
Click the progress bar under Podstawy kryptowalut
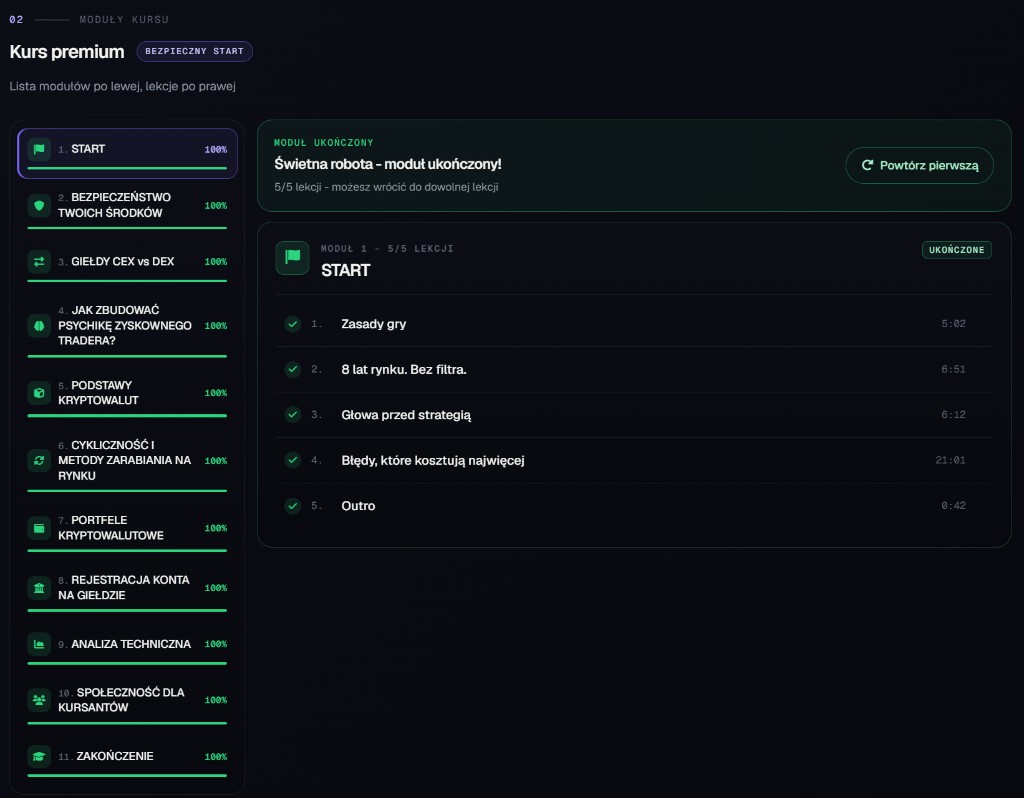[x=127, y=415]
